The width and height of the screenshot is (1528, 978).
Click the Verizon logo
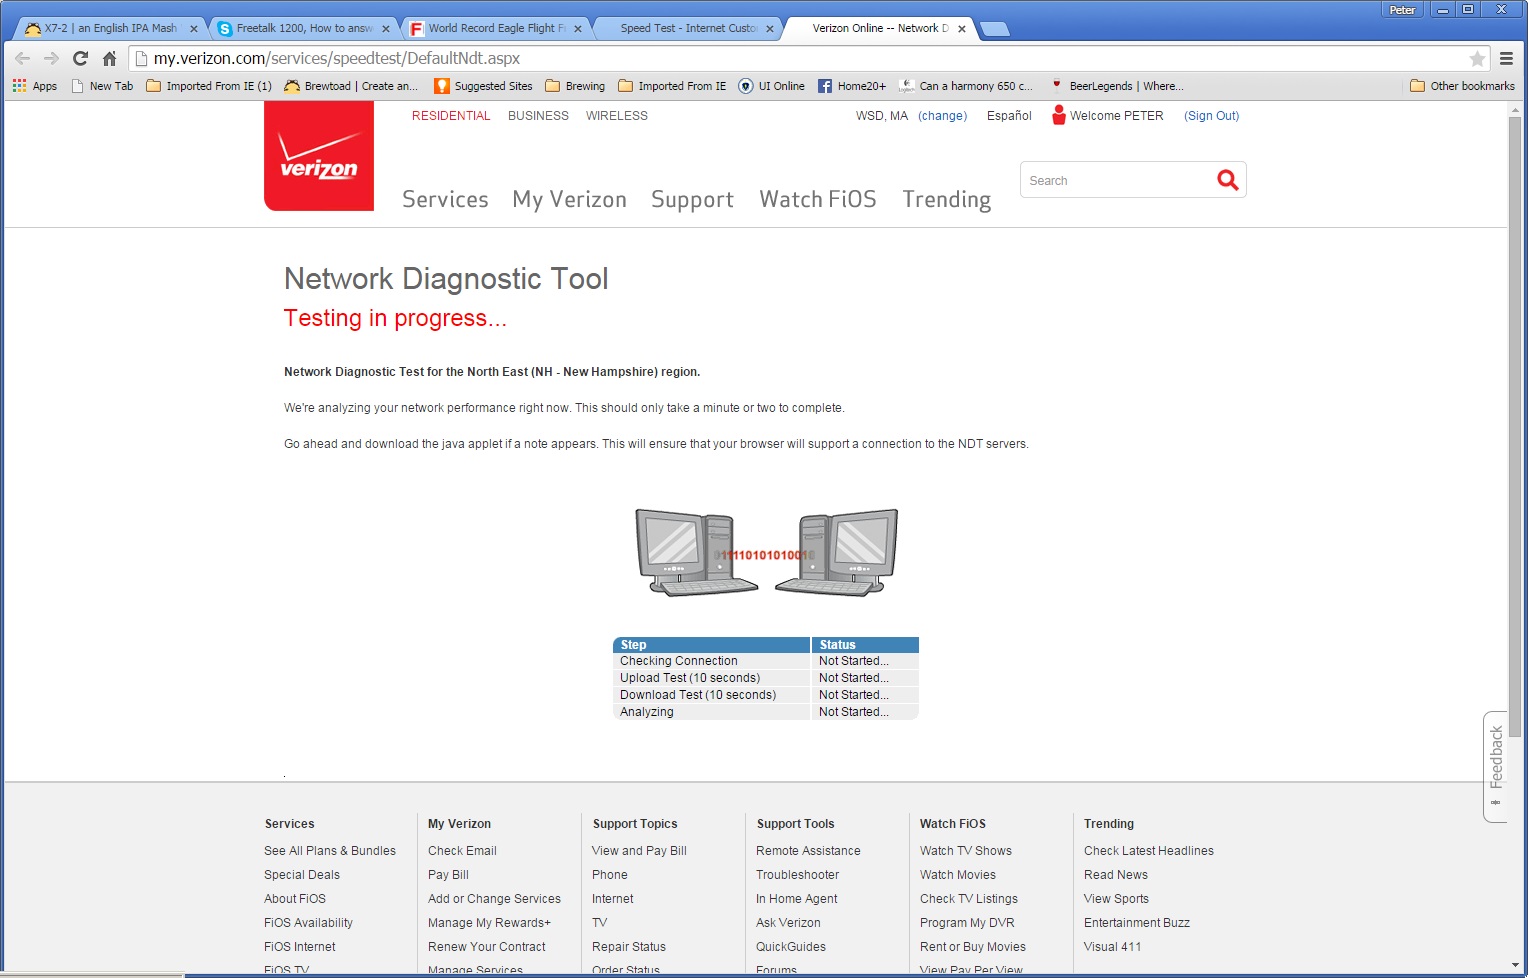(319, 156)
